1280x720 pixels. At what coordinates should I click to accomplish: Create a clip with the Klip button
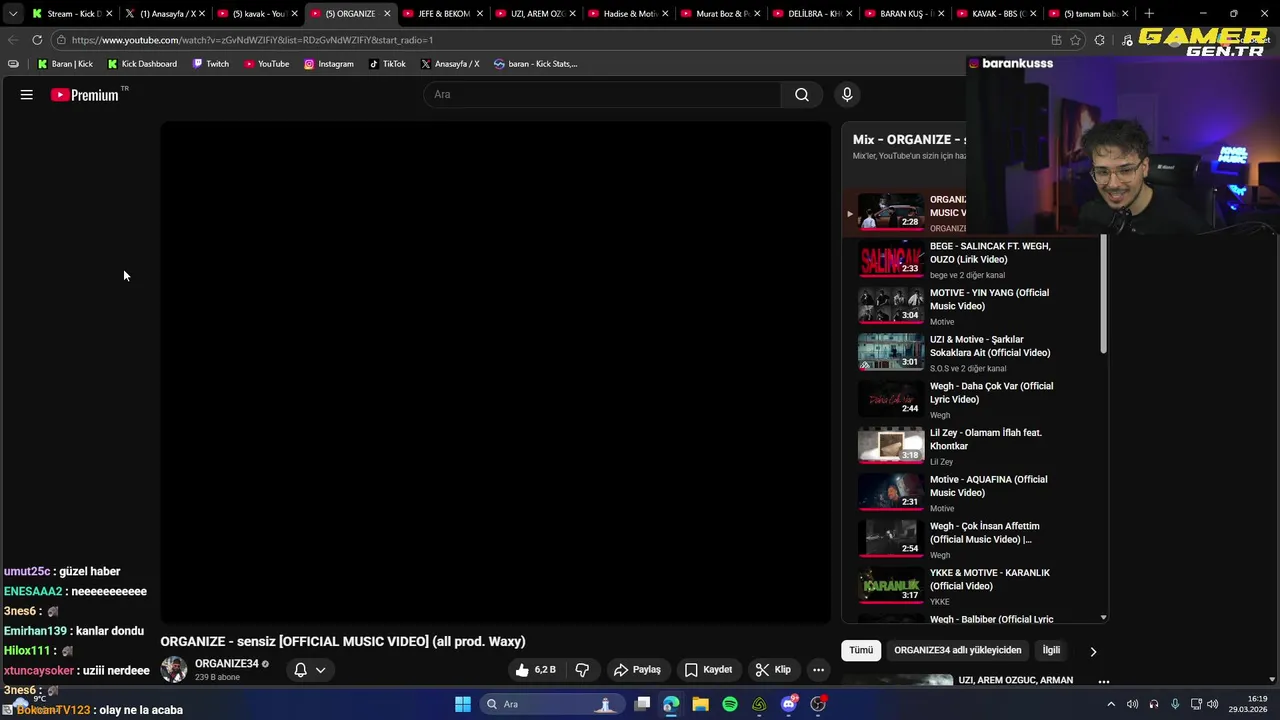coord(773,670)
